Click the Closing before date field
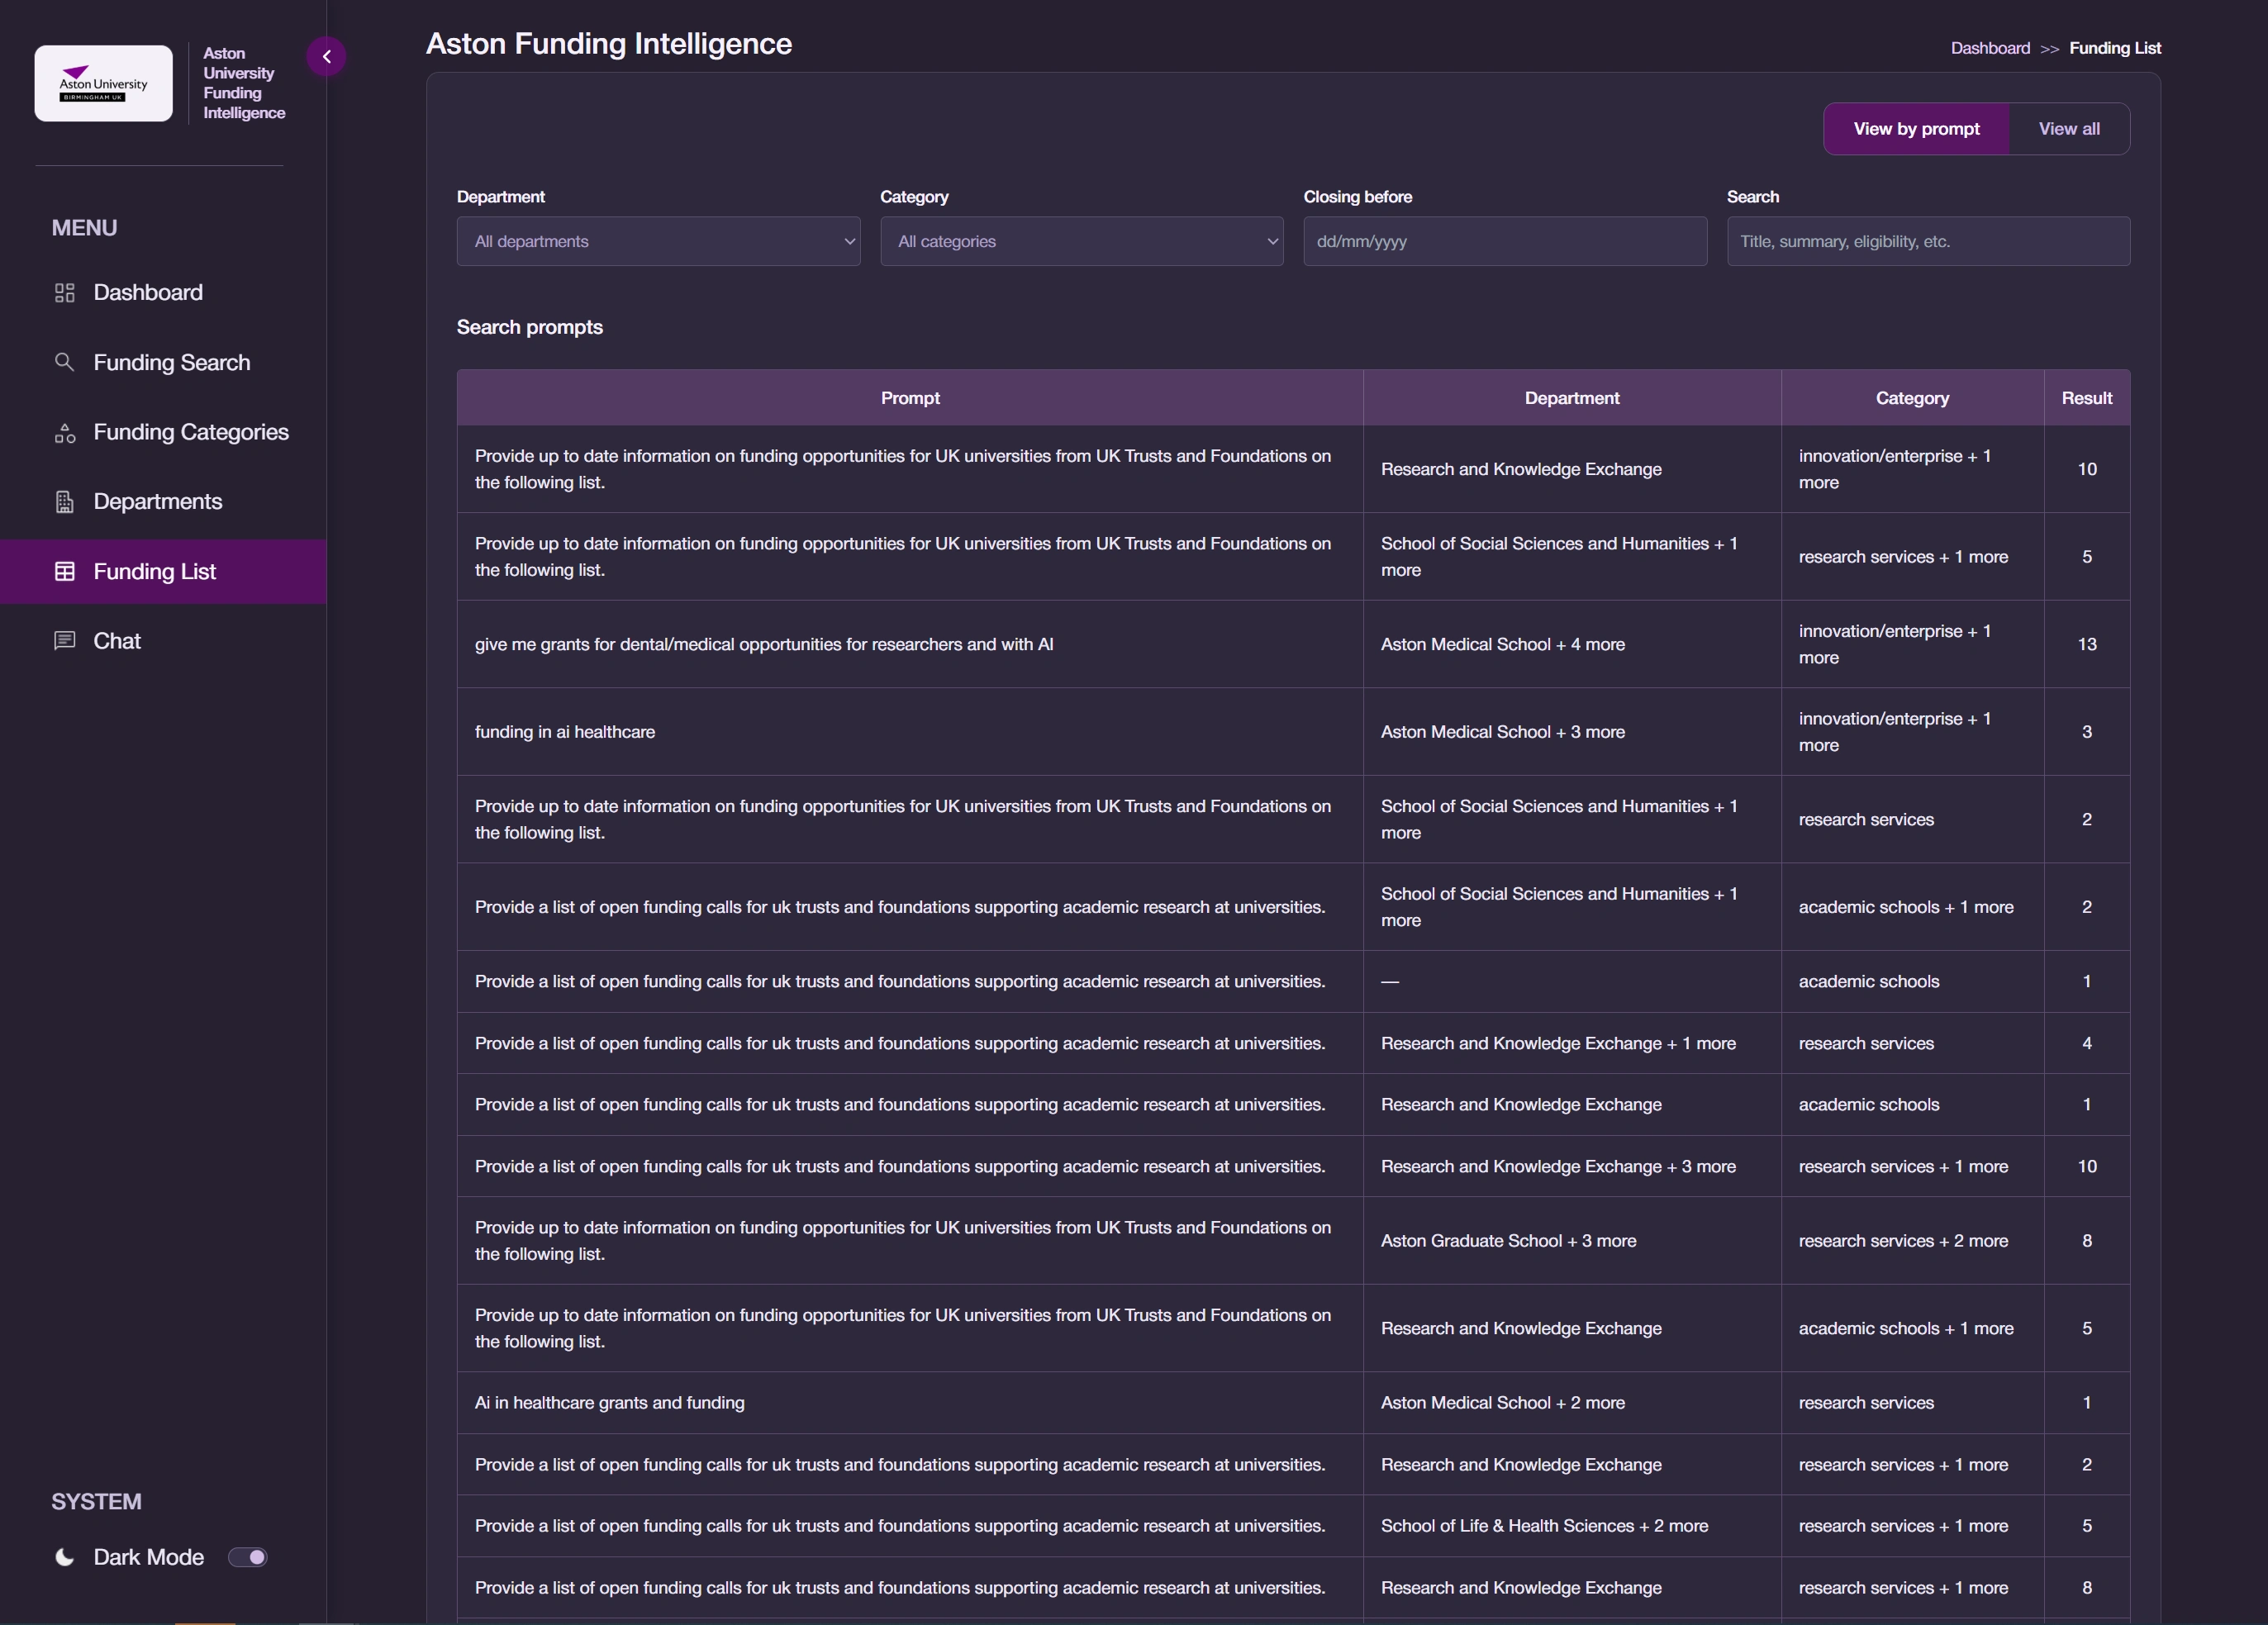Screen dimensions: 2268x1625 [x=1504, y=242]
